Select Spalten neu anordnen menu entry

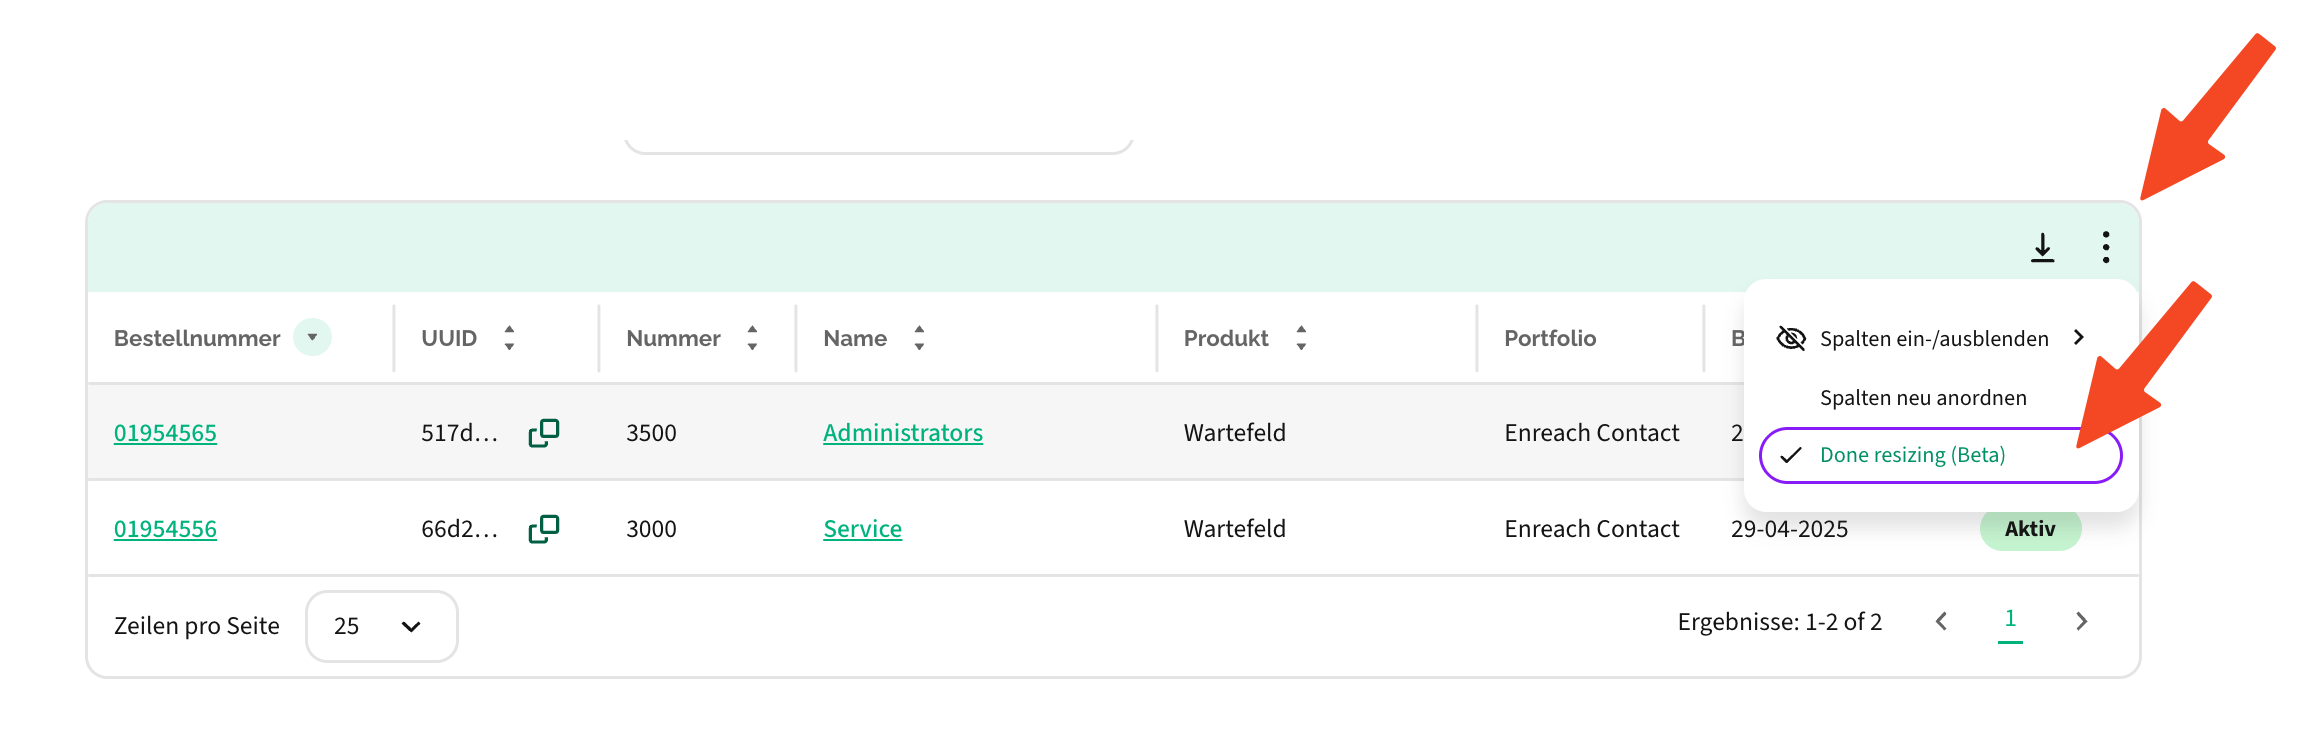pos(1922,398)
